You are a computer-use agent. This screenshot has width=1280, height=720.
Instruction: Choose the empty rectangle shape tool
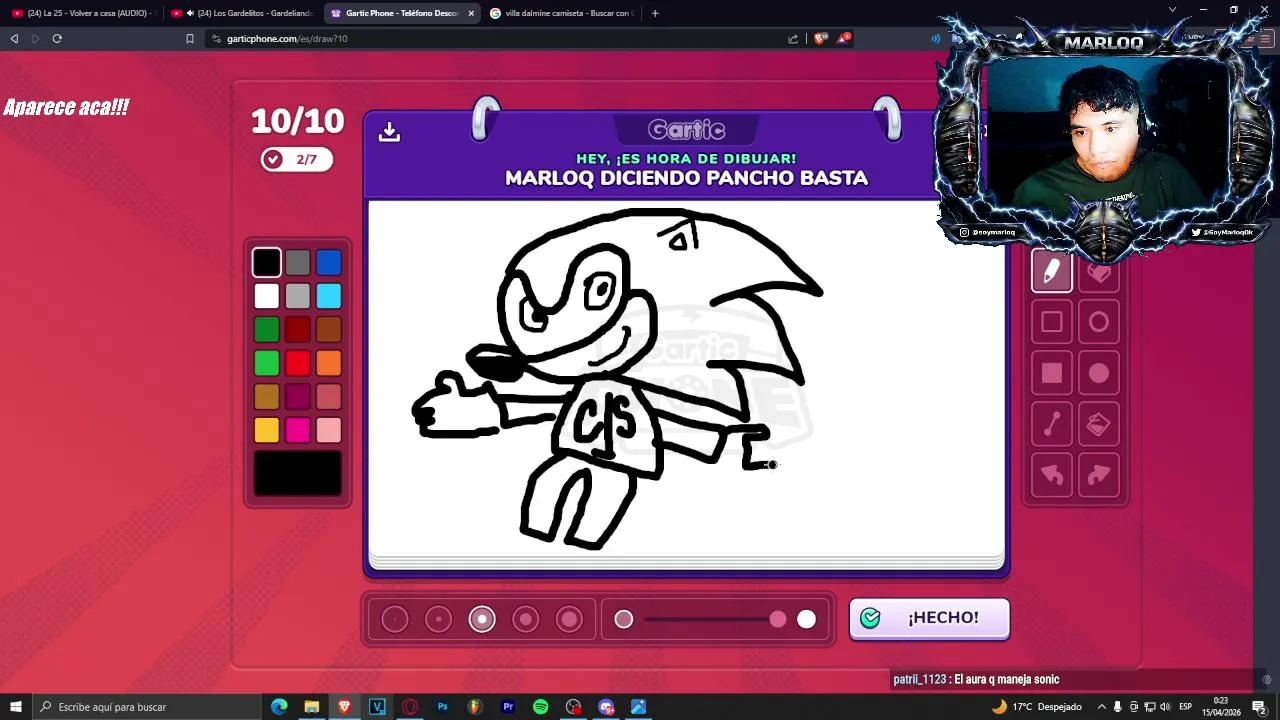[1052, 322]
